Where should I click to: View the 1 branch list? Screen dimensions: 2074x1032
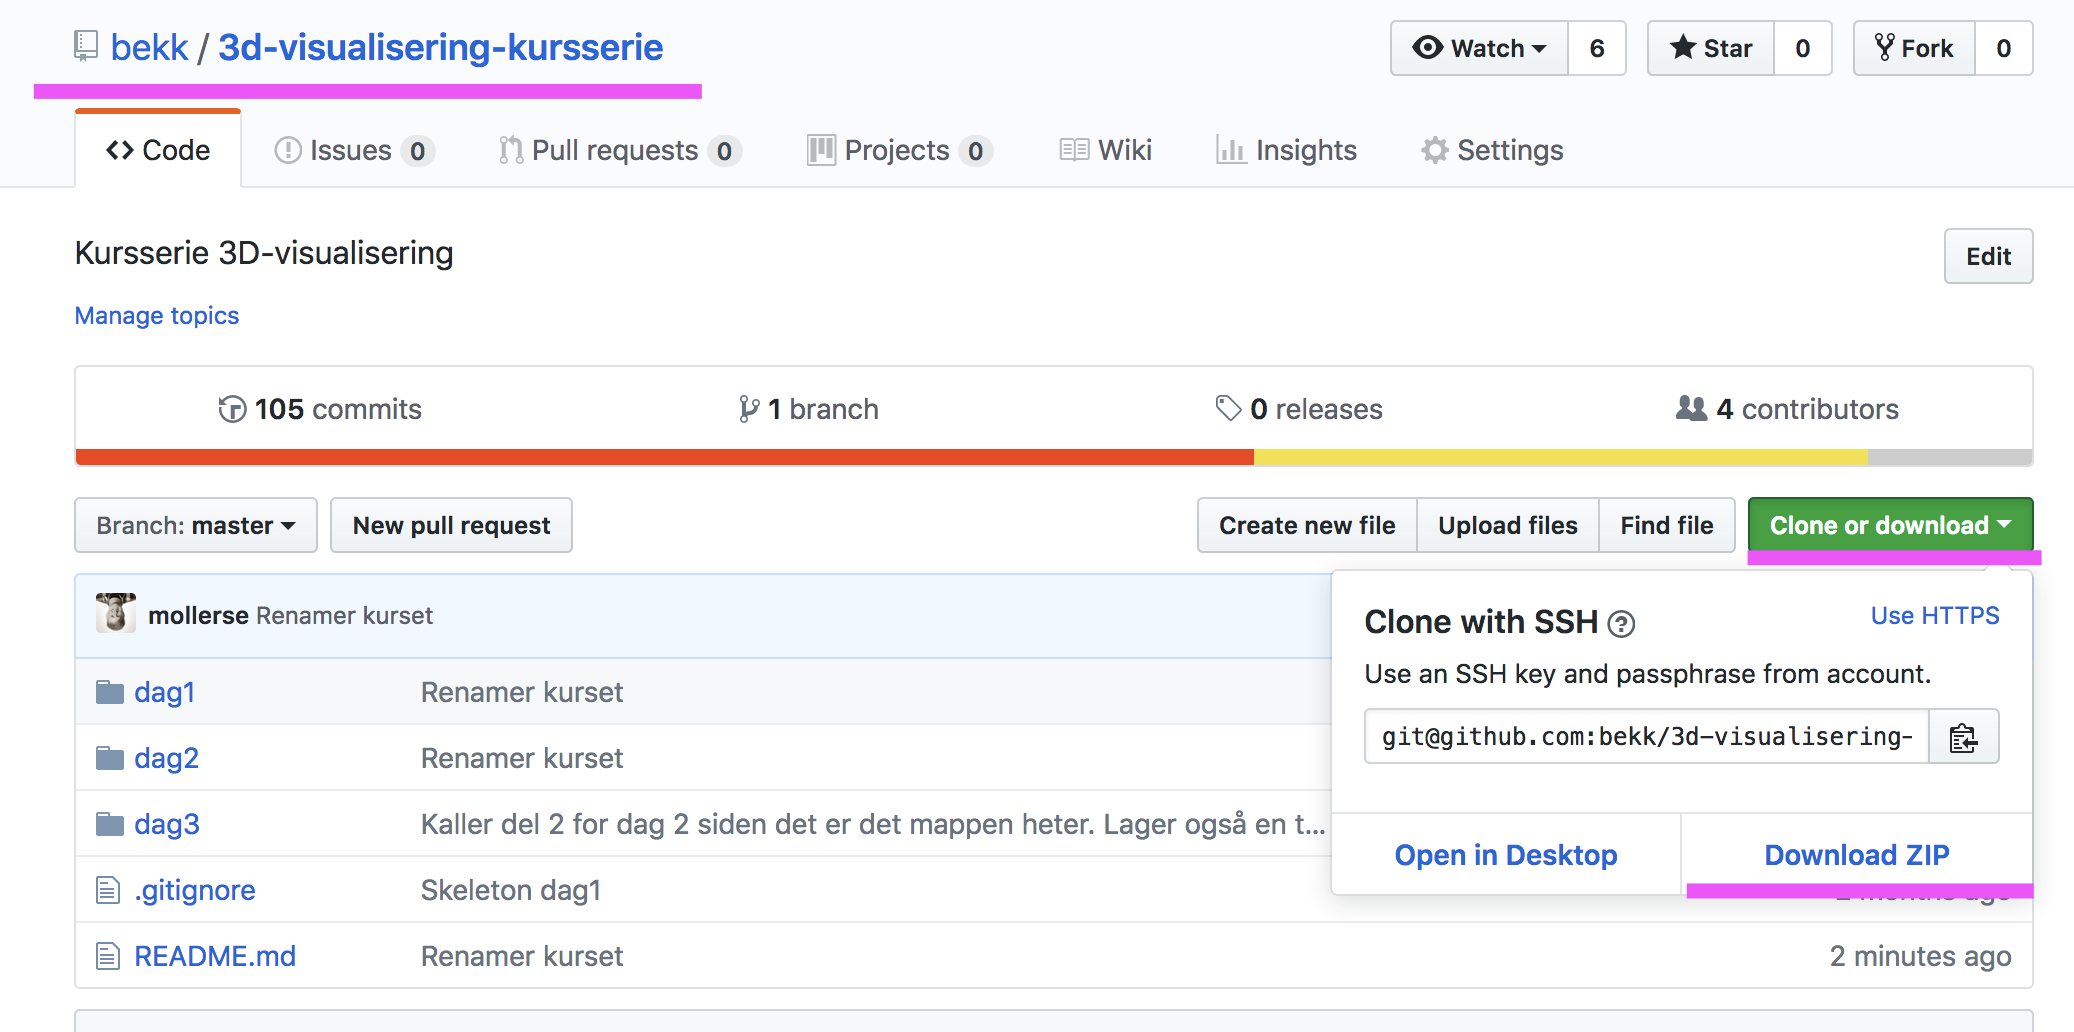click(808, 409)
